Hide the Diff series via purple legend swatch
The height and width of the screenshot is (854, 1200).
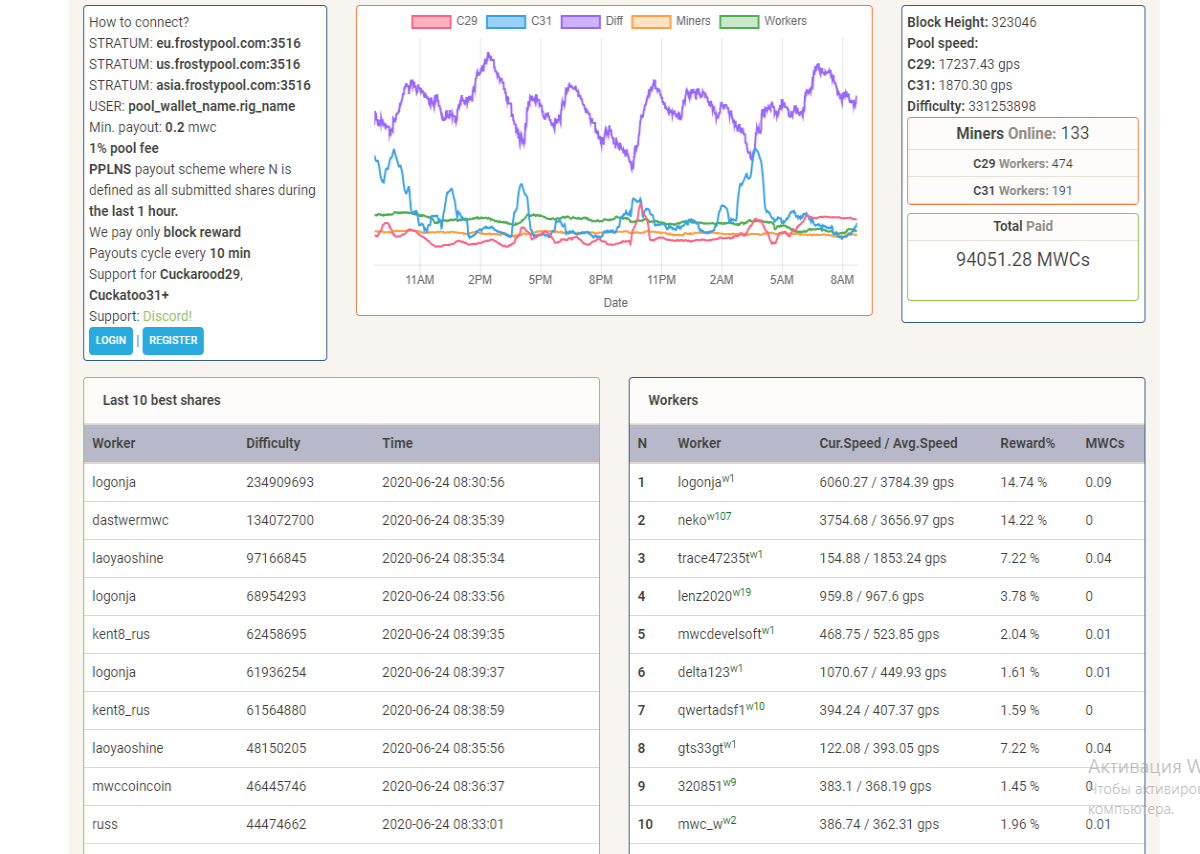point(580,21)
